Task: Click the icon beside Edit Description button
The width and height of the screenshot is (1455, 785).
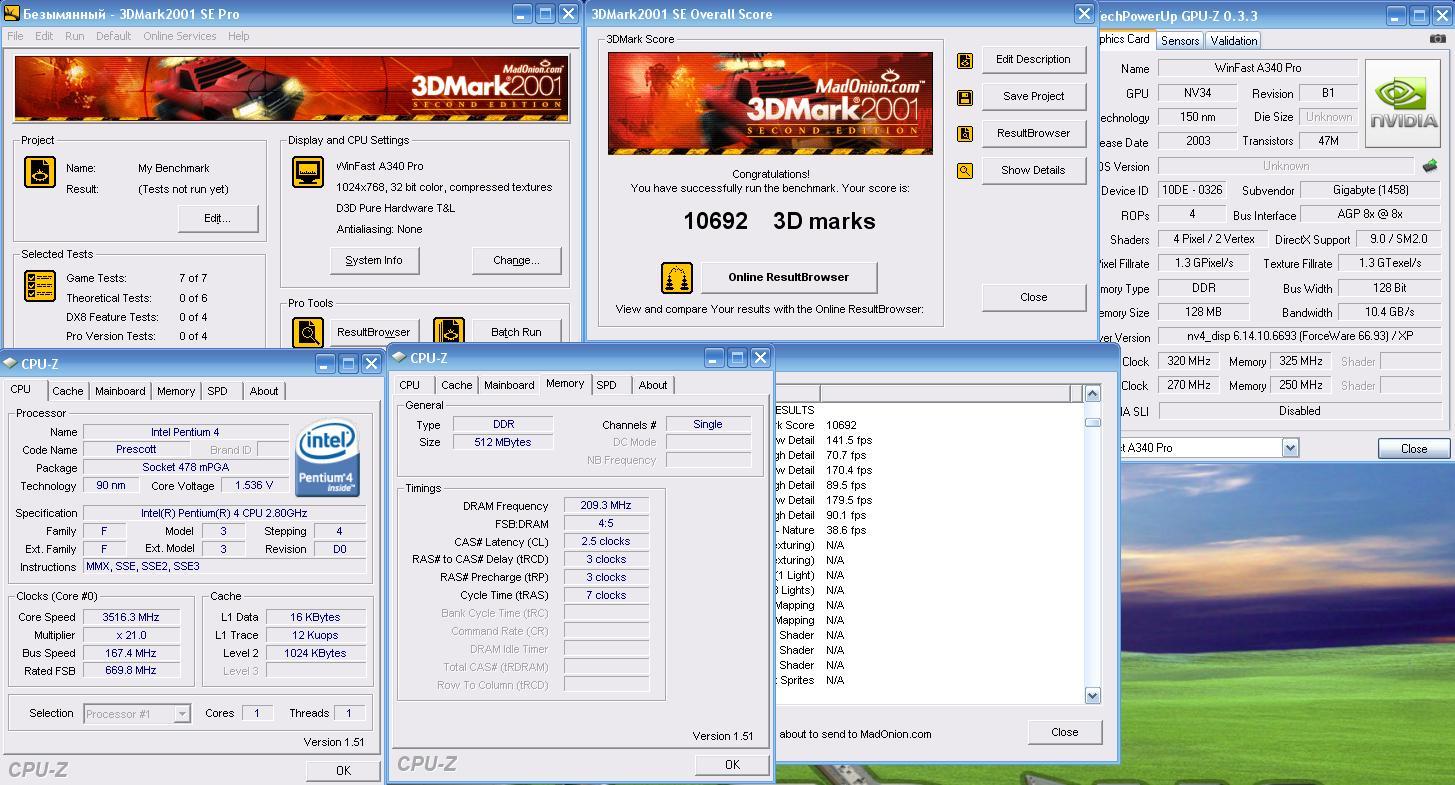Action: click(965, 60)
